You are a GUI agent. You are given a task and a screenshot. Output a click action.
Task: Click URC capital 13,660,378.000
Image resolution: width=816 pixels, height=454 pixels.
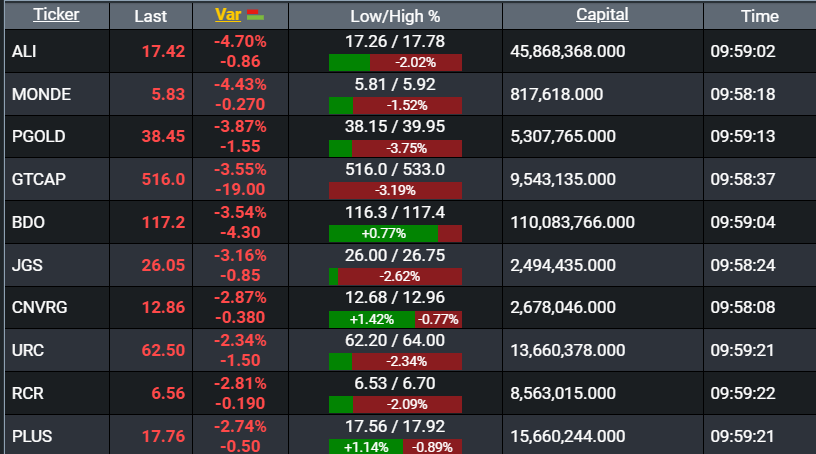[x=568, y=350]
